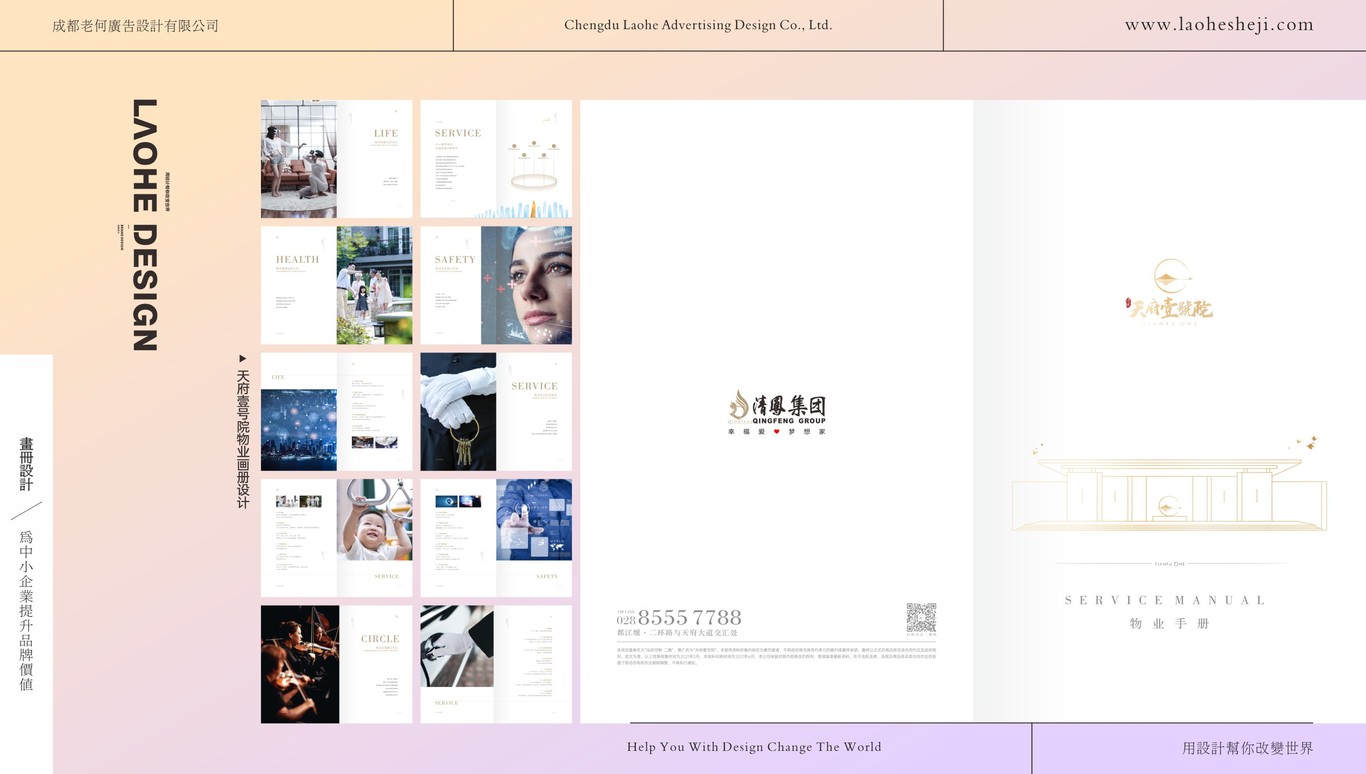Click the SERVICE MANUAL cover title
Image resolution: width=1366 pixels, height=774 pixels.
pos(1165,600)
